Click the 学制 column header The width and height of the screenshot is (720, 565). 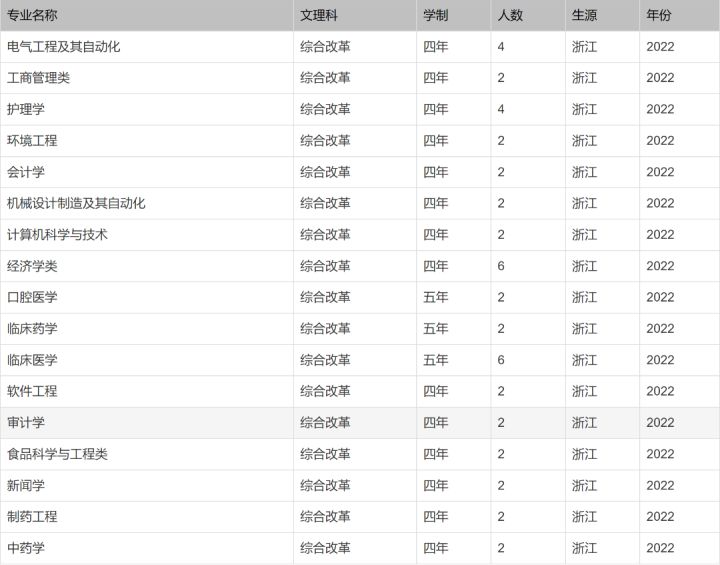tap(435, 15)
